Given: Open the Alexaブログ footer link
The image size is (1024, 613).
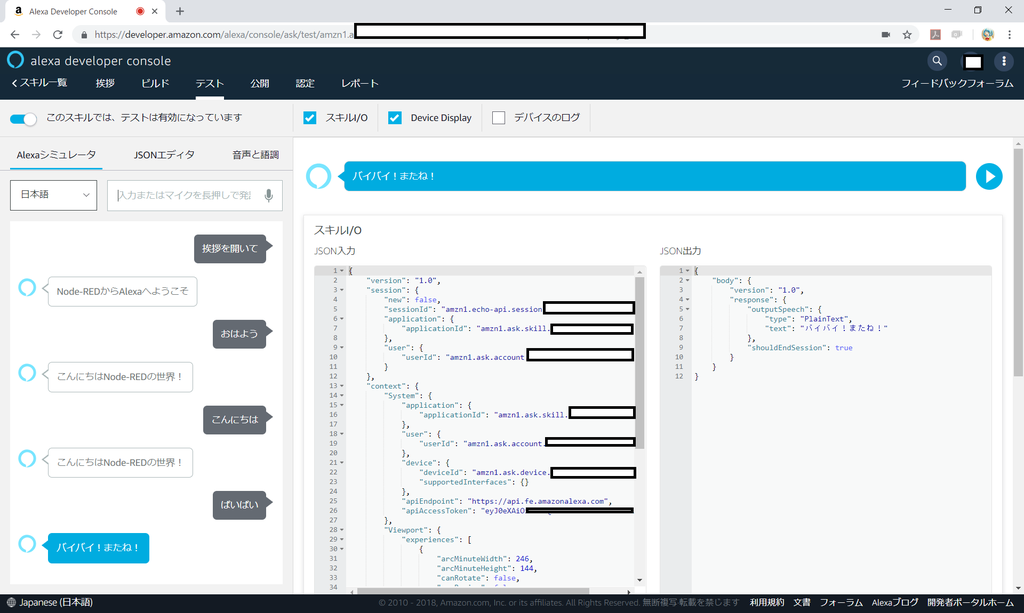Looking at the screenshot, I should [x=895, y=602].
